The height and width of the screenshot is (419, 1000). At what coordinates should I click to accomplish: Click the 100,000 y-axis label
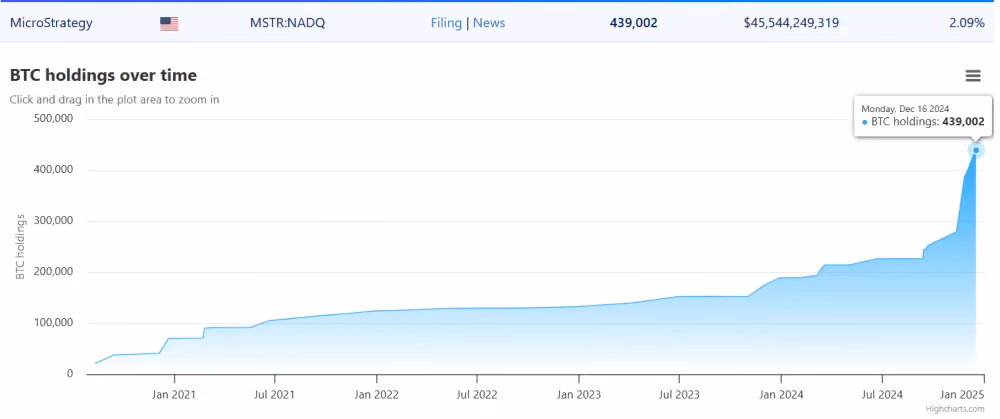click(52, 323)
